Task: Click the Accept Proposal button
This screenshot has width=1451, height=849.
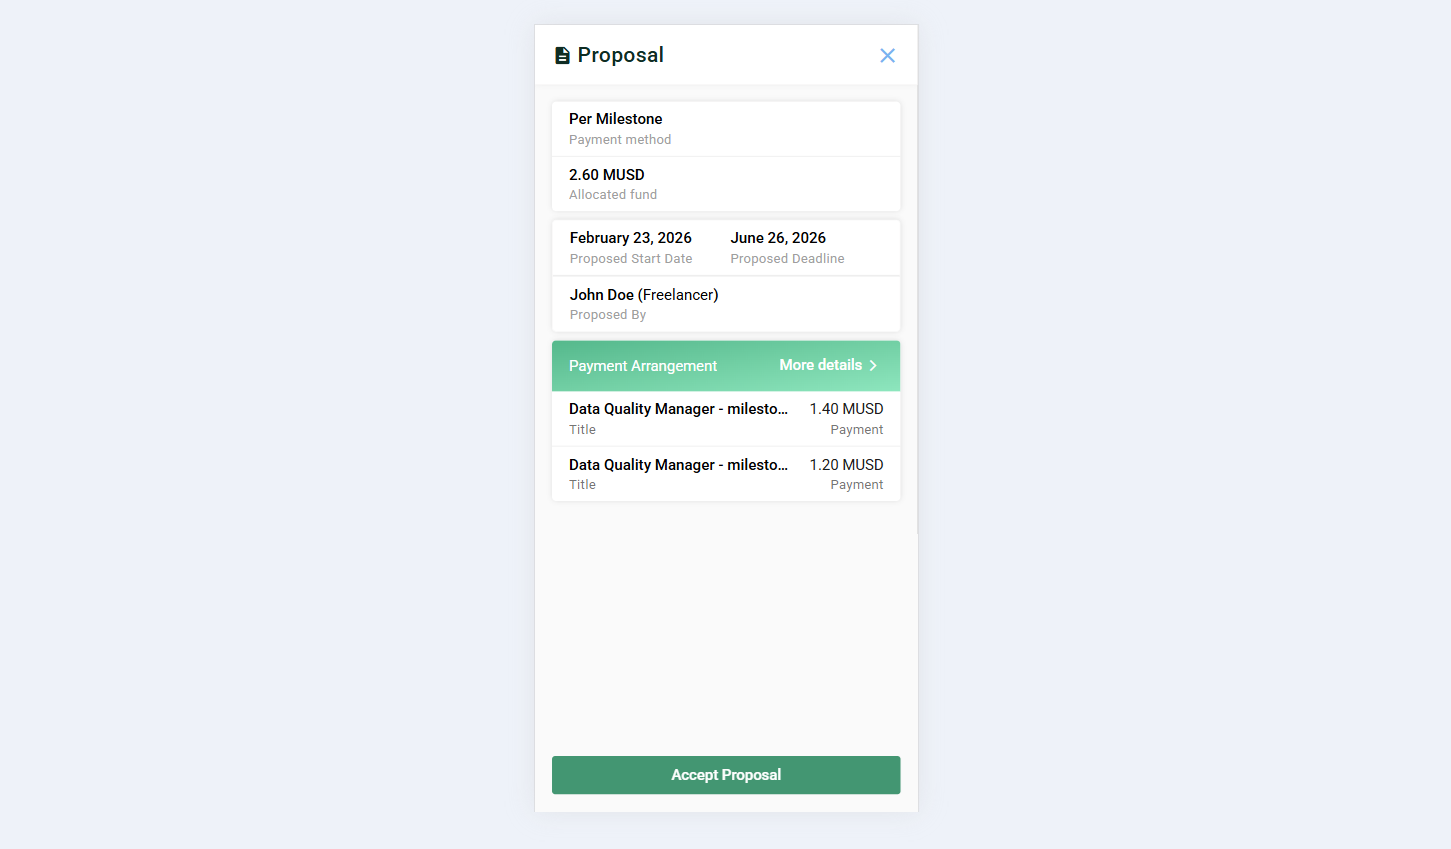Action: (726, 775)
